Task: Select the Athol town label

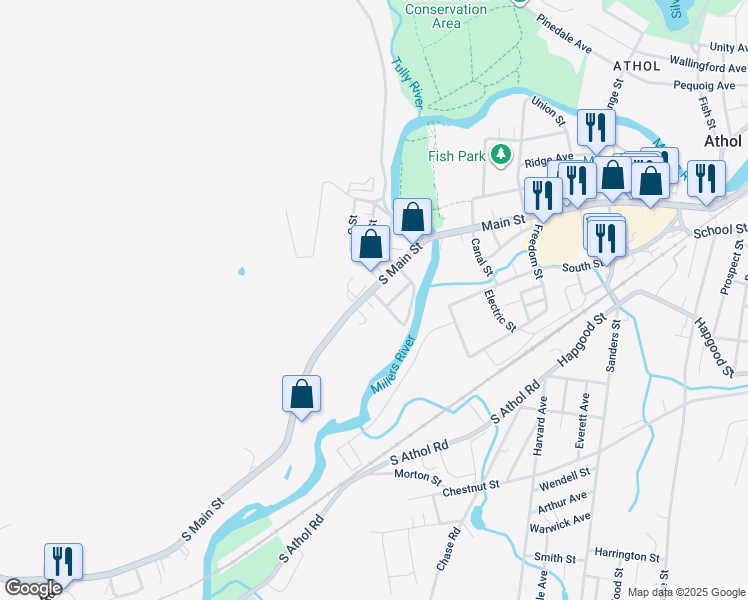Action: coord(723,141)
